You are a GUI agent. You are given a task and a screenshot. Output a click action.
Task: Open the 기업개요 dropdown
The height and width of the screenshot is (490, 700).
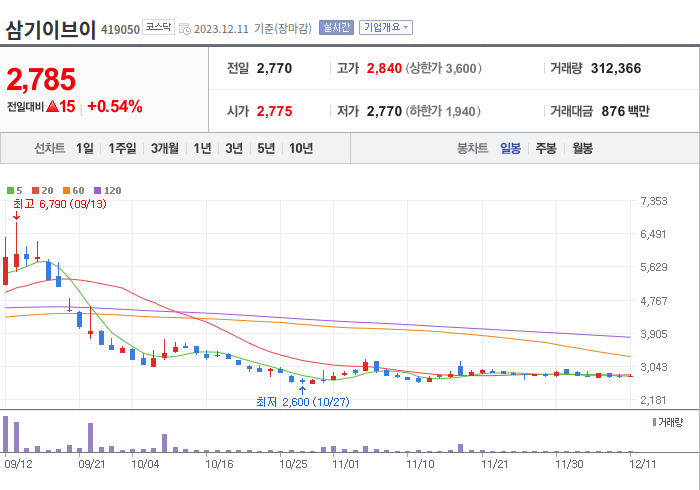pos(386,28)
